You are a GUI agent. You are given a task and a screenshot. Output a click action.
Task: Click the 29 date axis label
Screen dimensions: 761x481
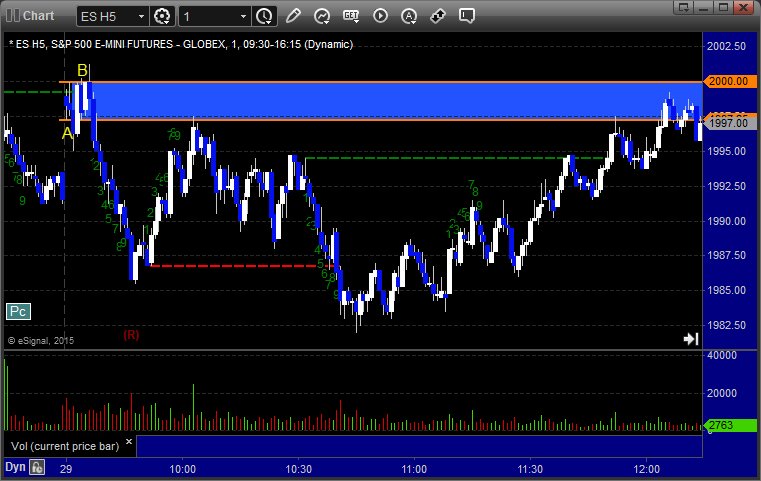(x=66, y=469)
